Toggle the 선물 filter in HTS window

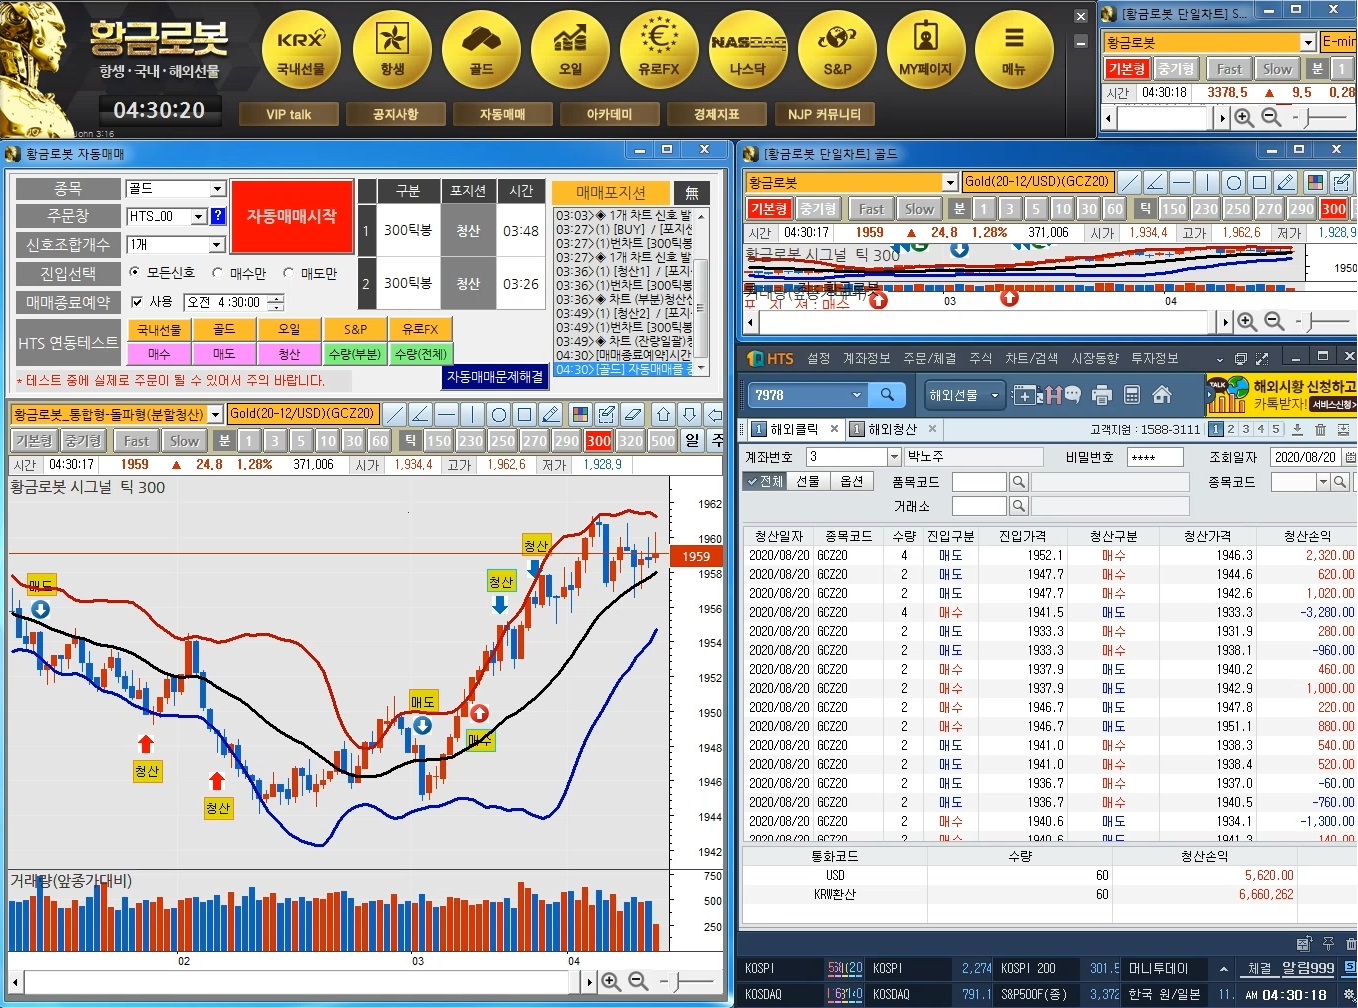click(808, 481)
